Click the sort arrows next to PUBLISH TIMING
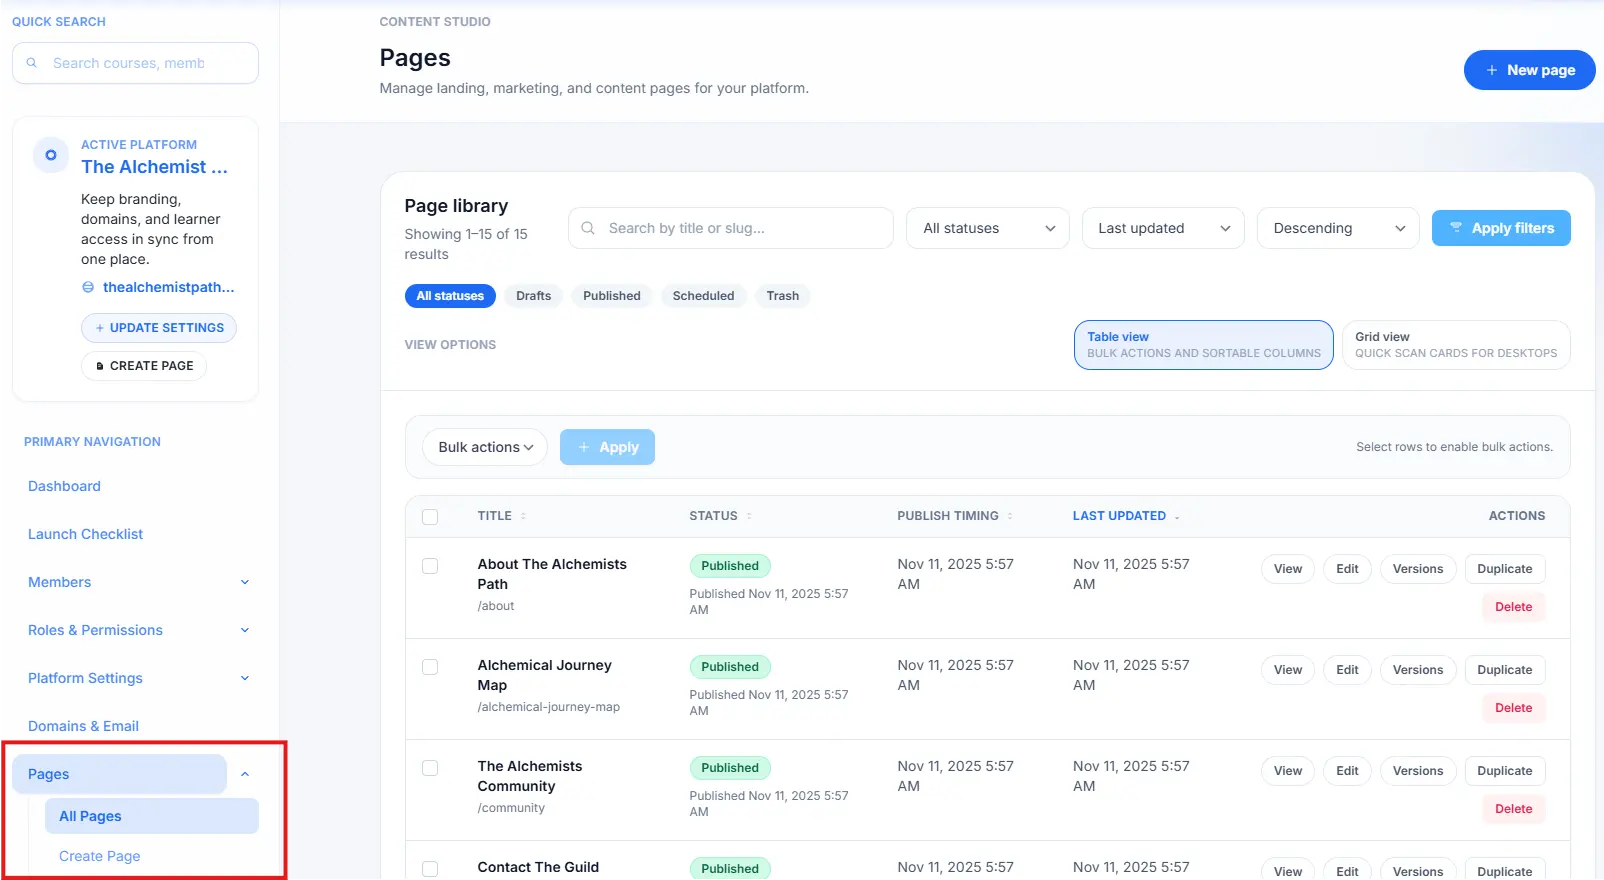Image resolution: width=1604 pixels, height=880 pixels. [1010, 516]
